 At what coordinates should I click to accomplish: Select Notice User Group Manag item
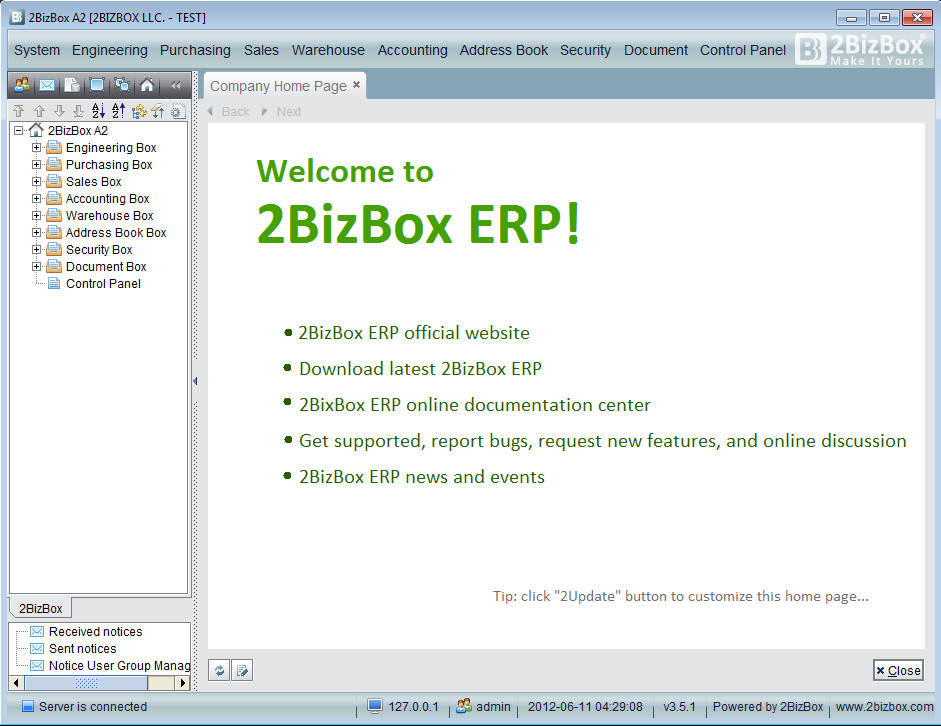(x=119, y=665)
